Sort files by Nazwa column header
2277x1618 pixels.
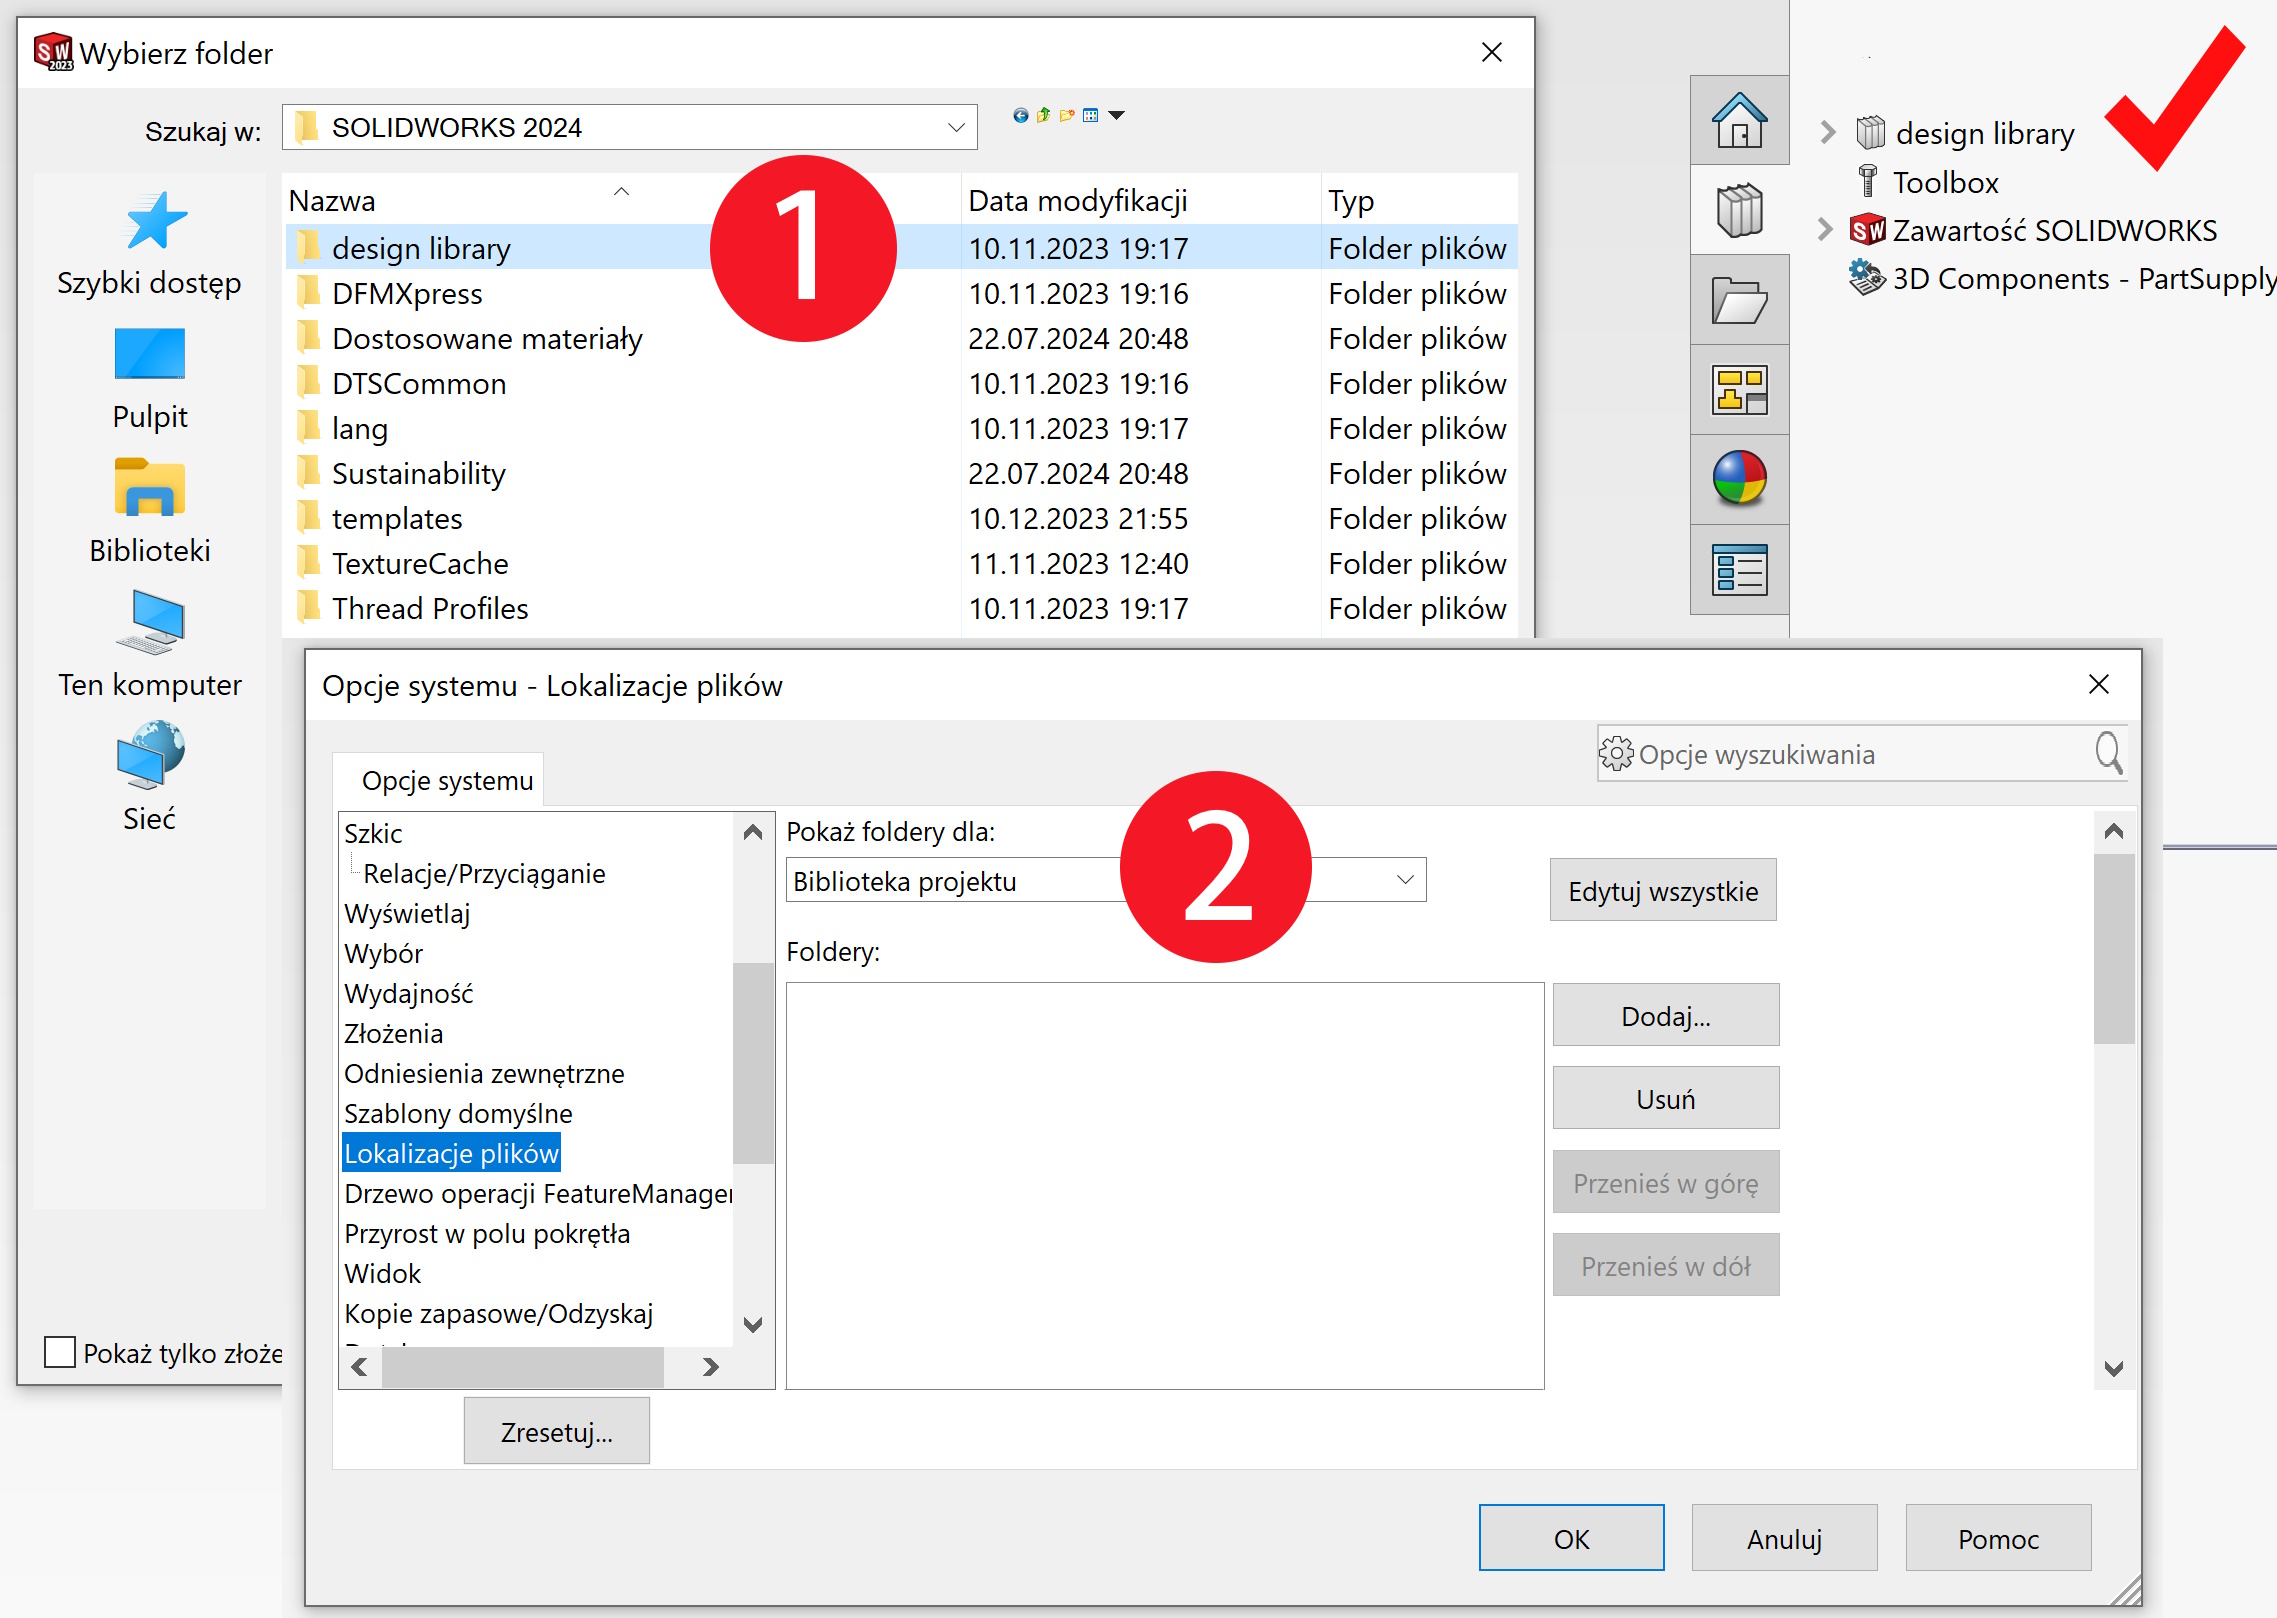coord(622,200)
